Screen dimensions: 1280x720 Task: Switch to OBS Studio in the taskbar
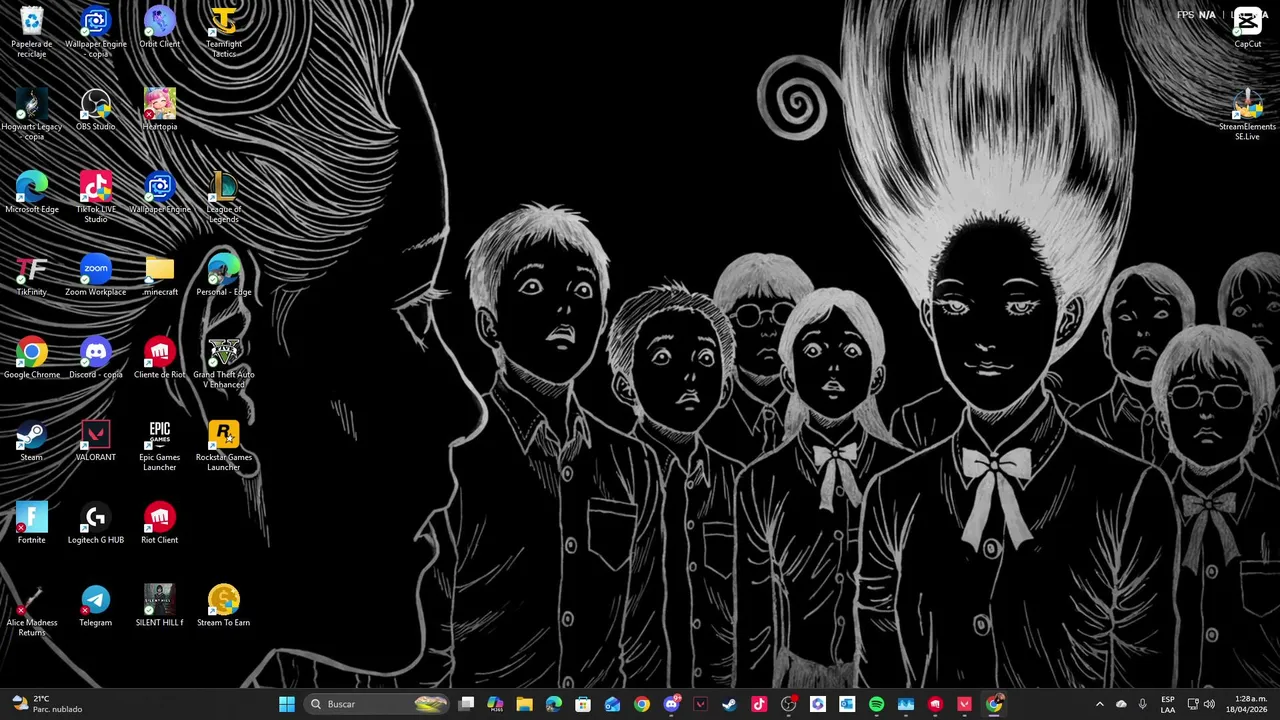788,704
